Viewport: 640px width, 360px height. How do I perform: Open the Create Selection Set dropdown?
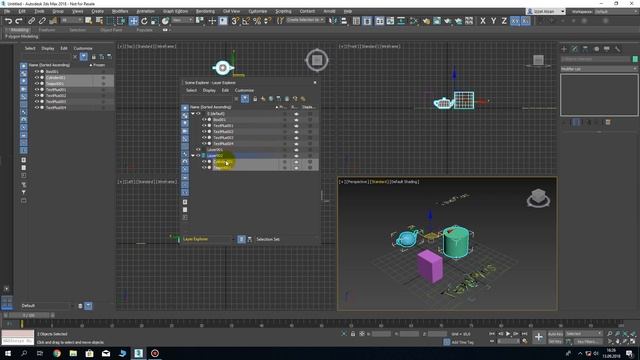click(305, 20)
